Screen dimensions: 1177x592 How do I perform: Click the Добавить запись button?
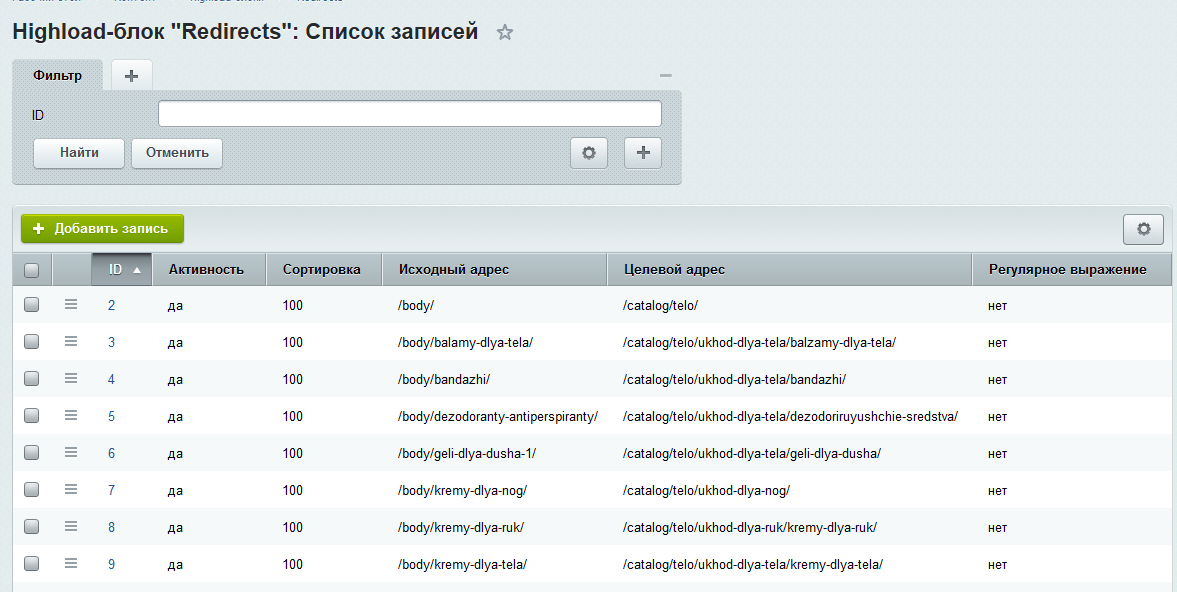[102, 228]
